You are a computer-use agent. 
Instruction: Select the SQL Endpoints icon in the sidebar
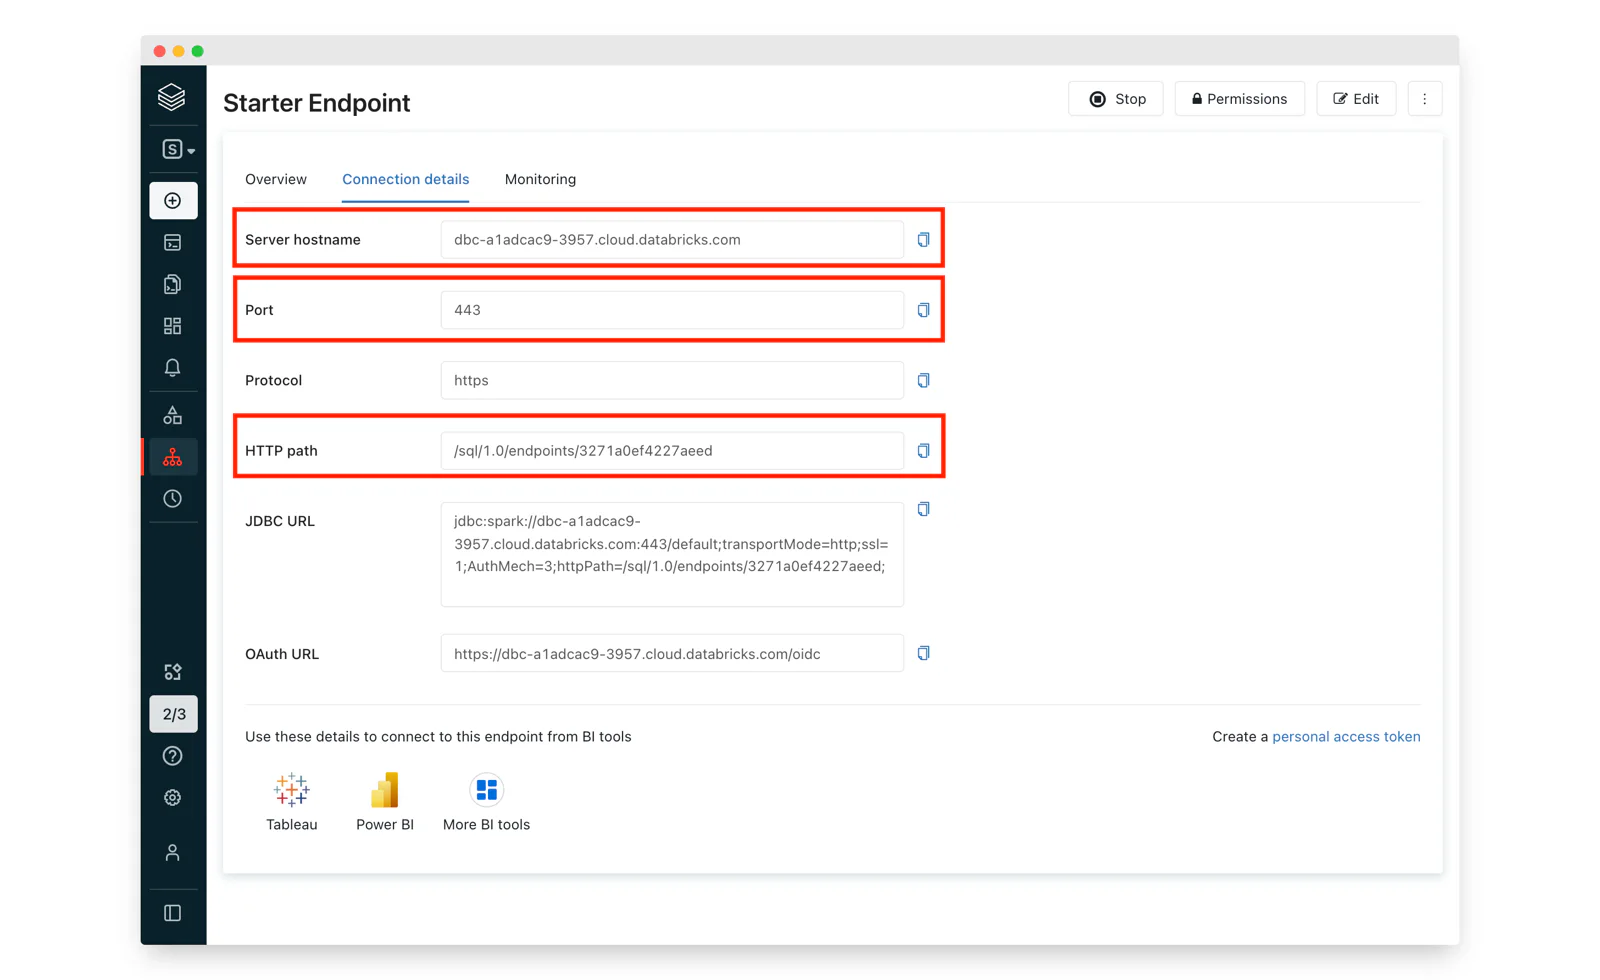tap(173, 457)
